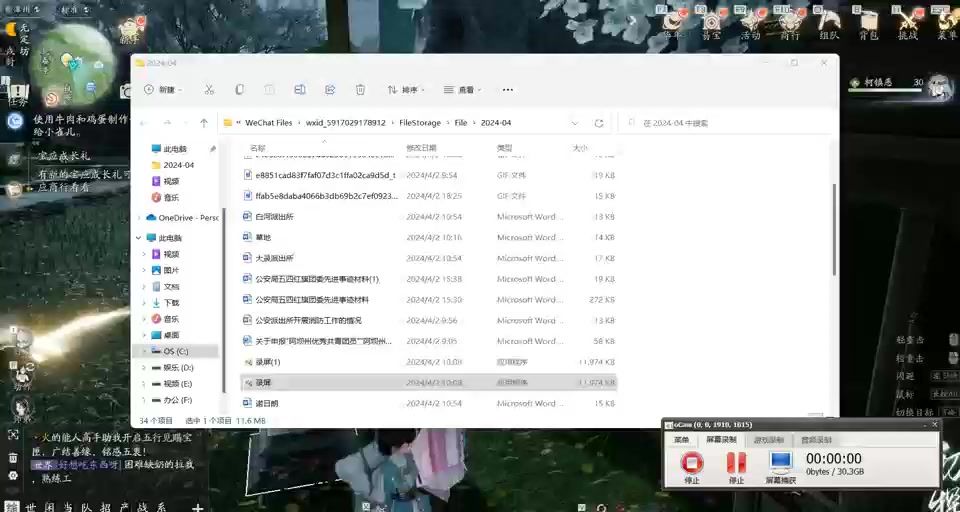960x512 pixels.
Task: Click the Copy icon in Explorer toolbar
Action: [239, 90]
